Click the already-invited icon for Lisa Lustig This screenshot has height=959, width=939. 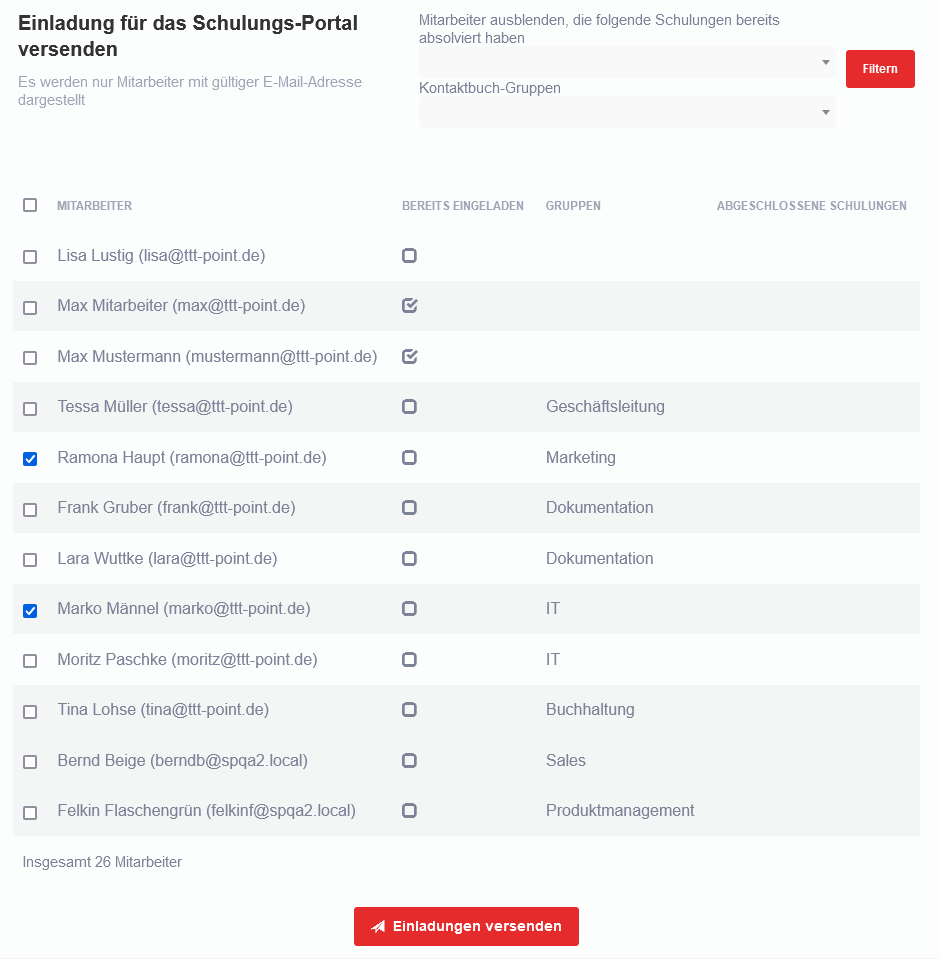(409, 256)
